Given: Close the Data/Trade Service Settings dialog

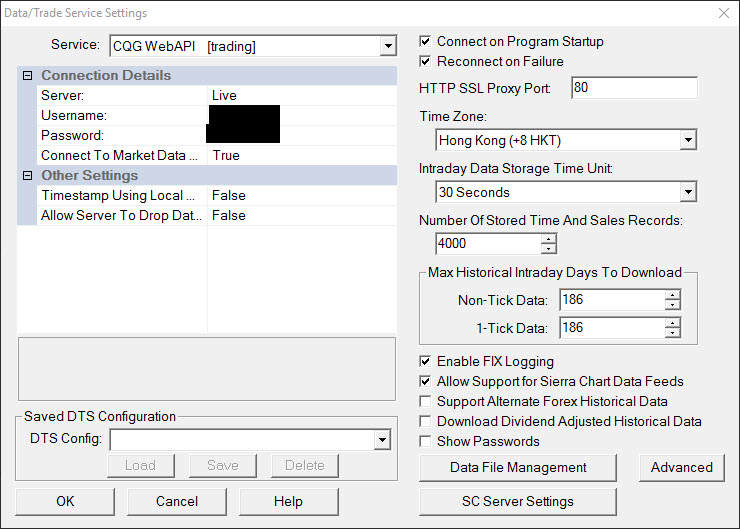Looking at the screenshot, I should (x=723, y=13).
